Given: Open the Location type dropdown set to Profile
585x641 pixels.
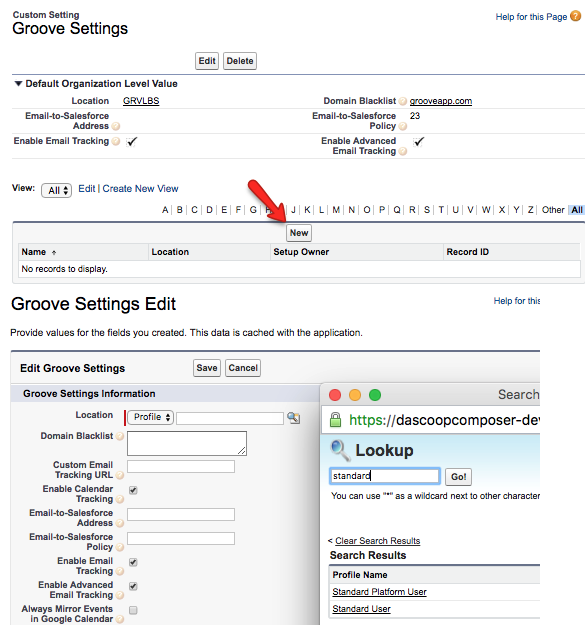Looking at the screenshot, I should [x=150, y=417].
